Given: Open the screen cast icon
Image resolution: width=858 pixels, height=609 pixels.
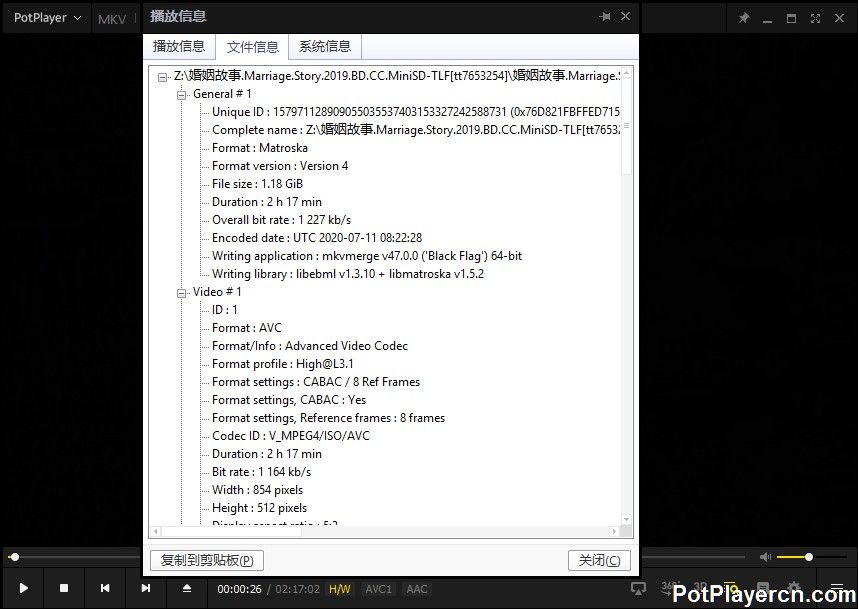Looking at the screenshot, I should click(638, 589).
